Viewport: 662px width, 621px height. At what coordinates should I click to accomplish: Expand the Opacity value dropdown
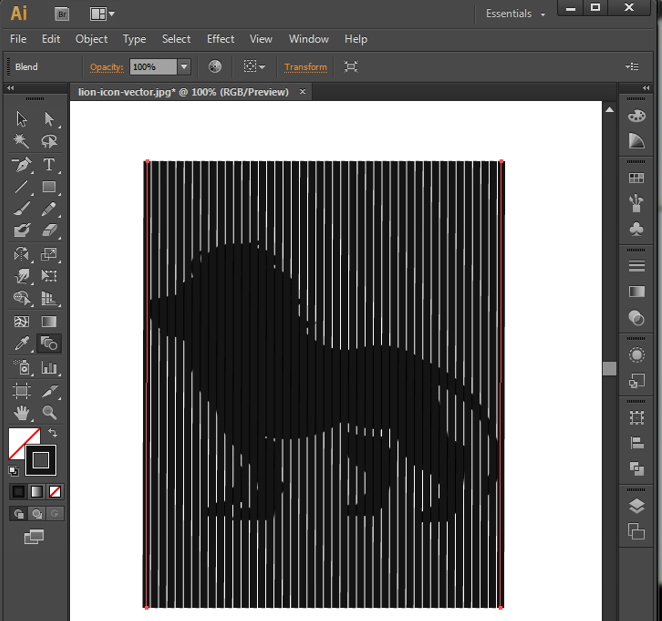(184, 67)
